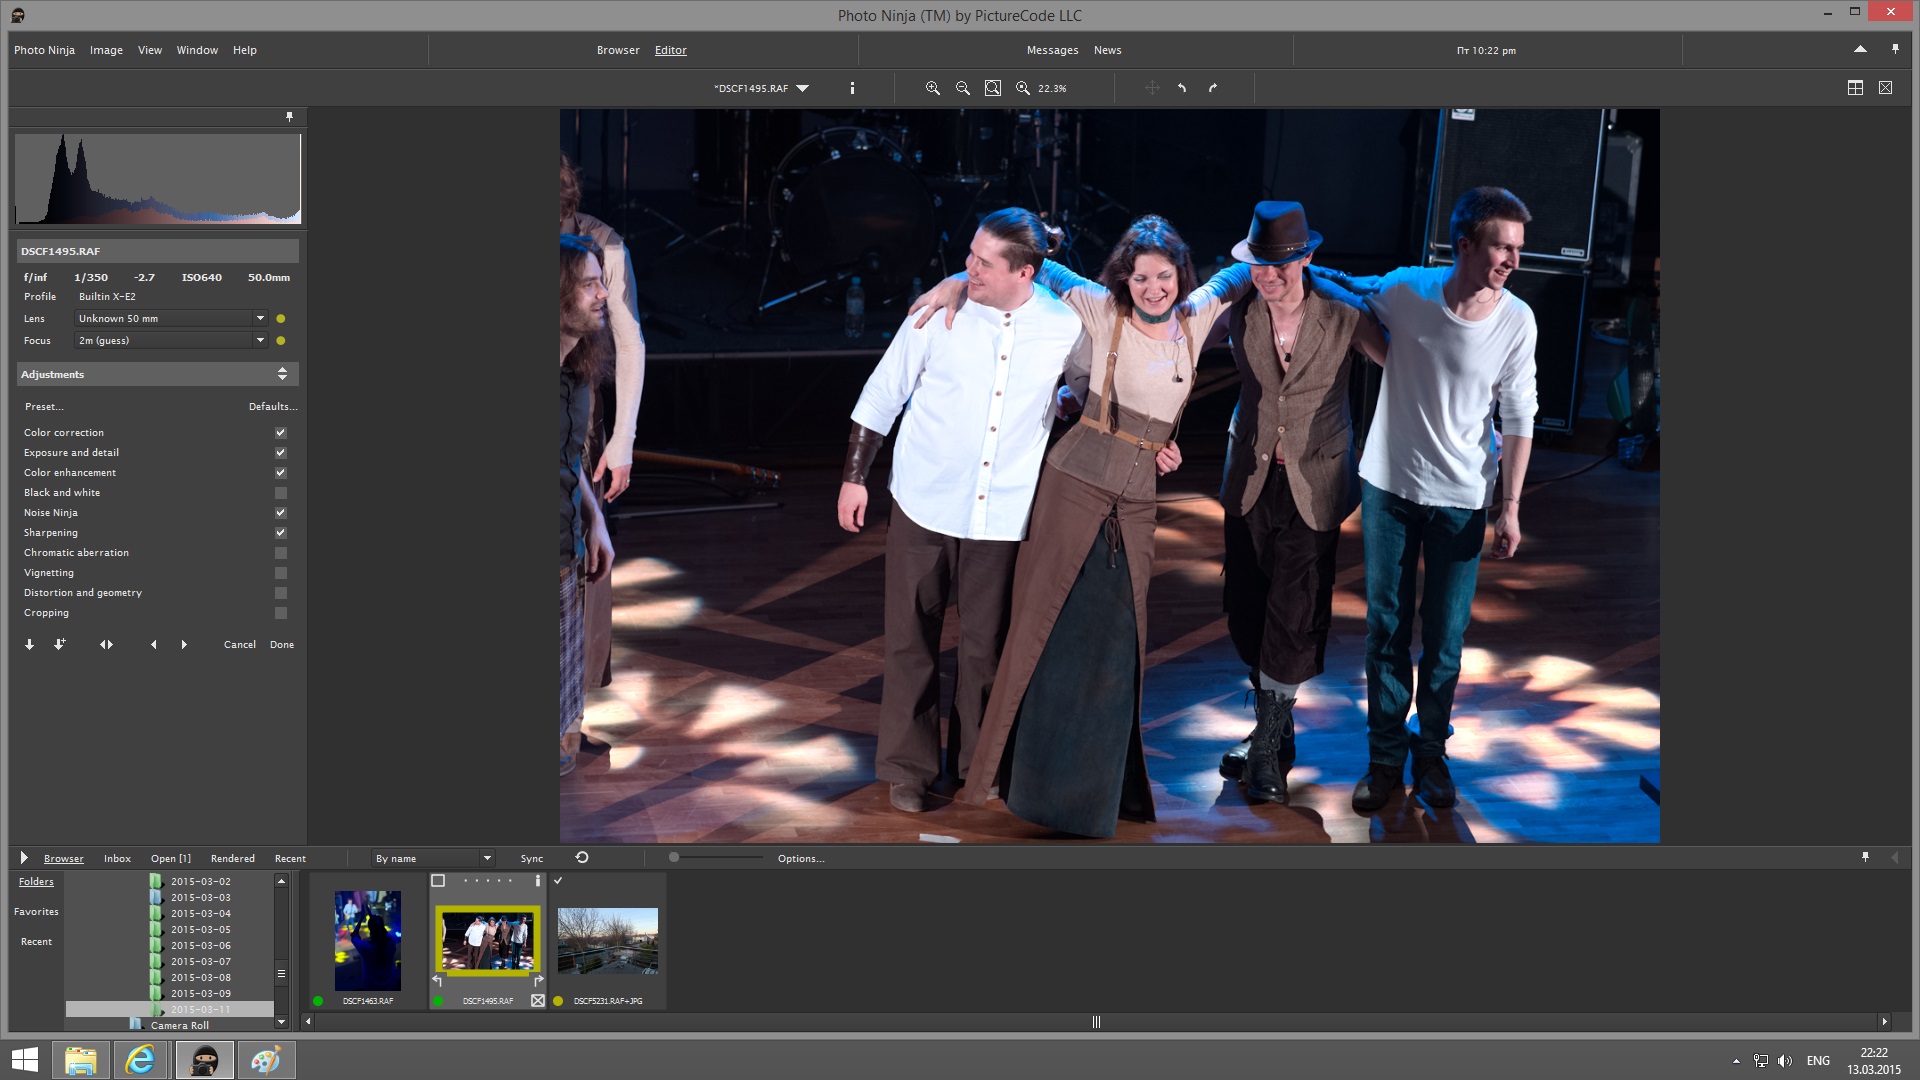The width and height of the screenshot is (1920, 1080).
Task: Open File Explorer from taskbar
Action: tap(80, 1060)
